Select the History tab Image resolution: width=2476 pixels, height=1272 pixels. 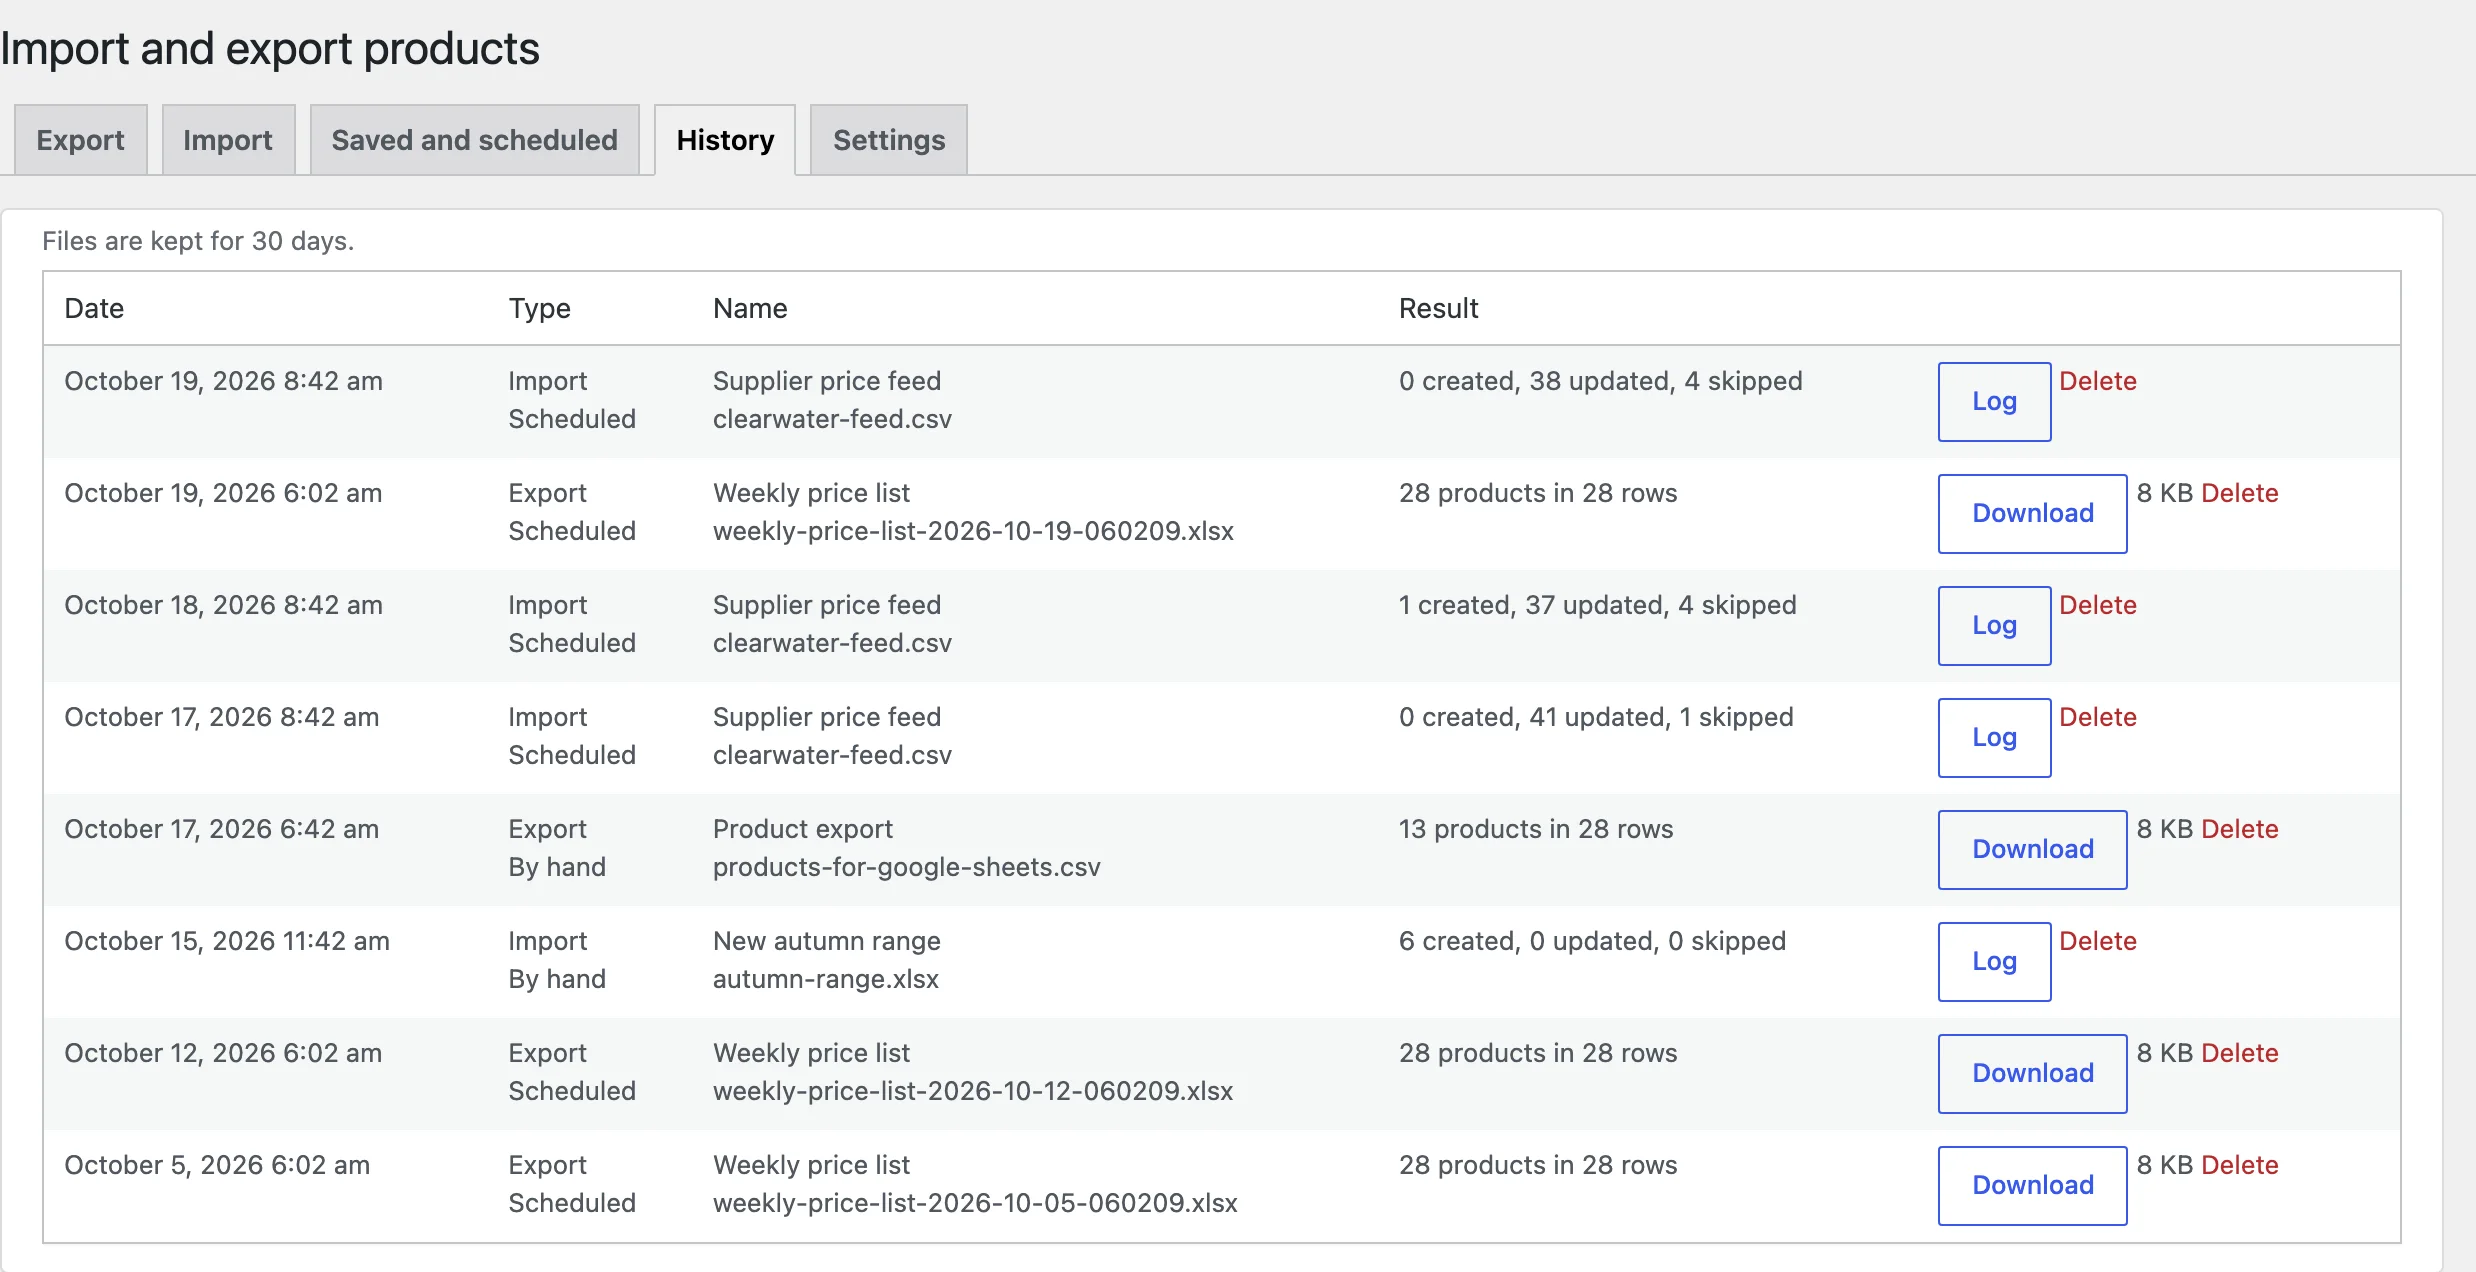point(725,140)
